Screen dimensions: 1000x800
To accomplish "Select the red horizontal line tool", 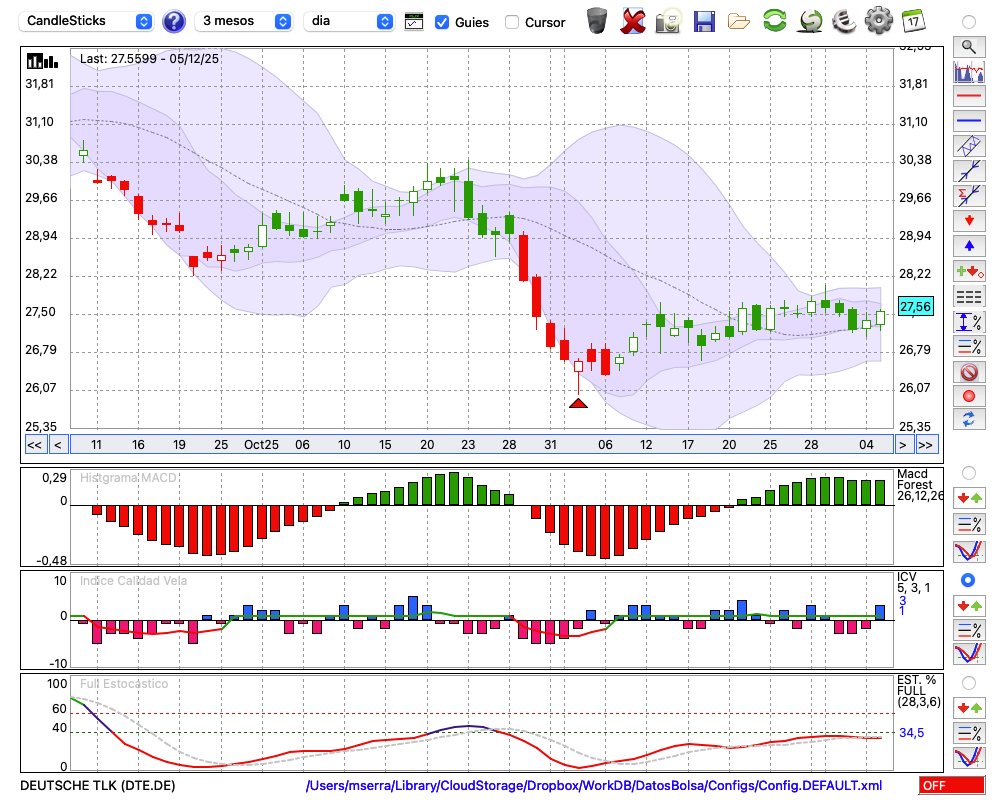I will (x=968, y=97).
